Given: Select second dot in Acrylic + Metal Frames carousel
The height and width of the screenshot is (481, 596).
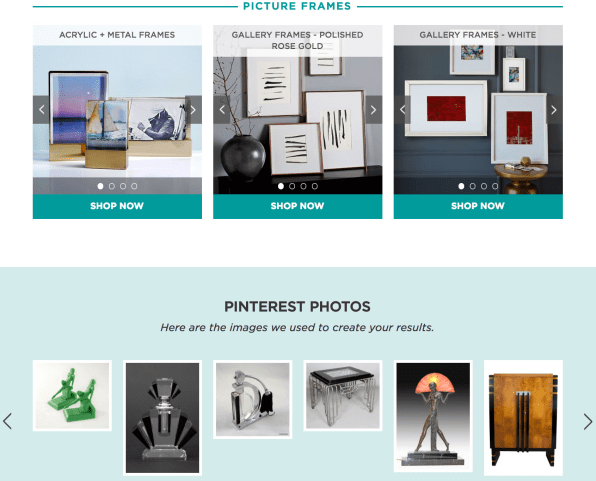Looking at the screenshot, I should (112, 186).
